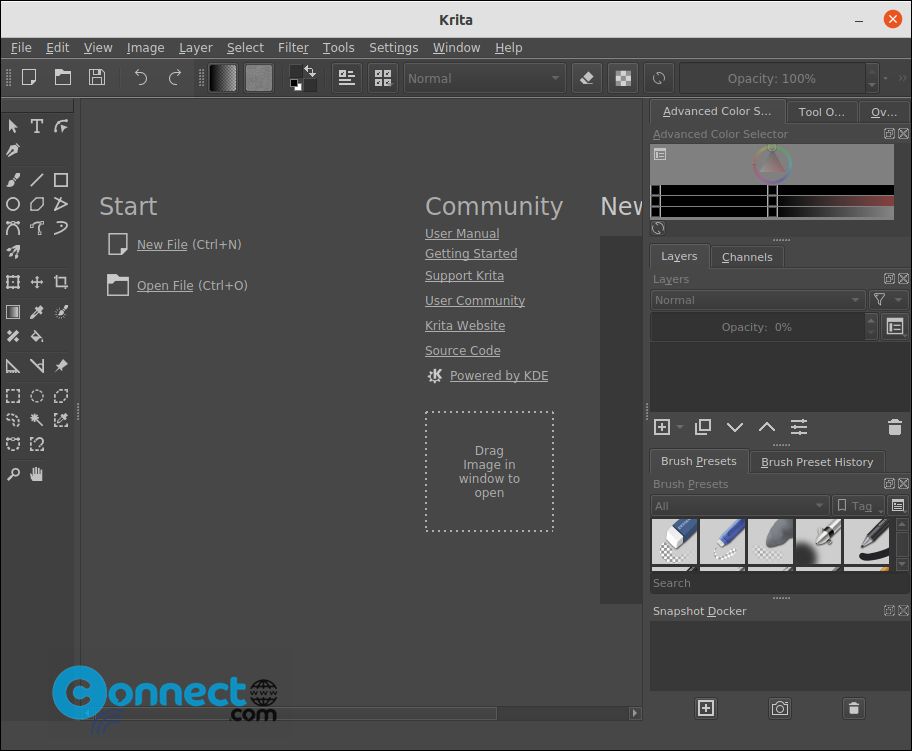Select the Text tool
912x751 pixels.
(x=37, y=126)
